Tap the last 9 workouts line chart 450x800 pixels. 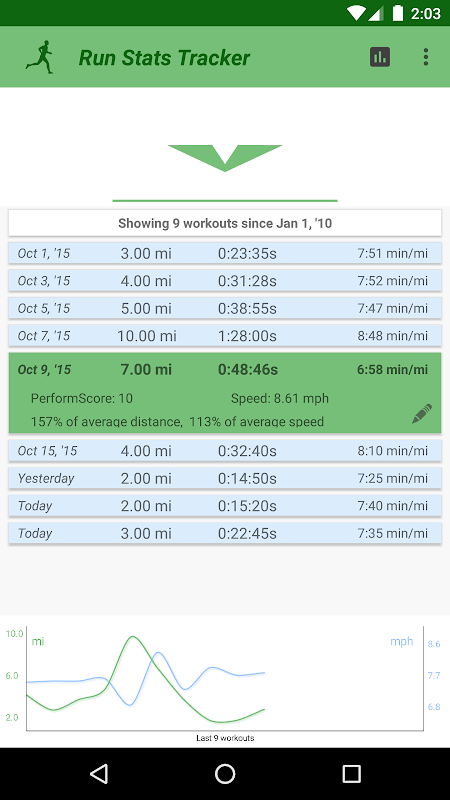tap(225, 681)
